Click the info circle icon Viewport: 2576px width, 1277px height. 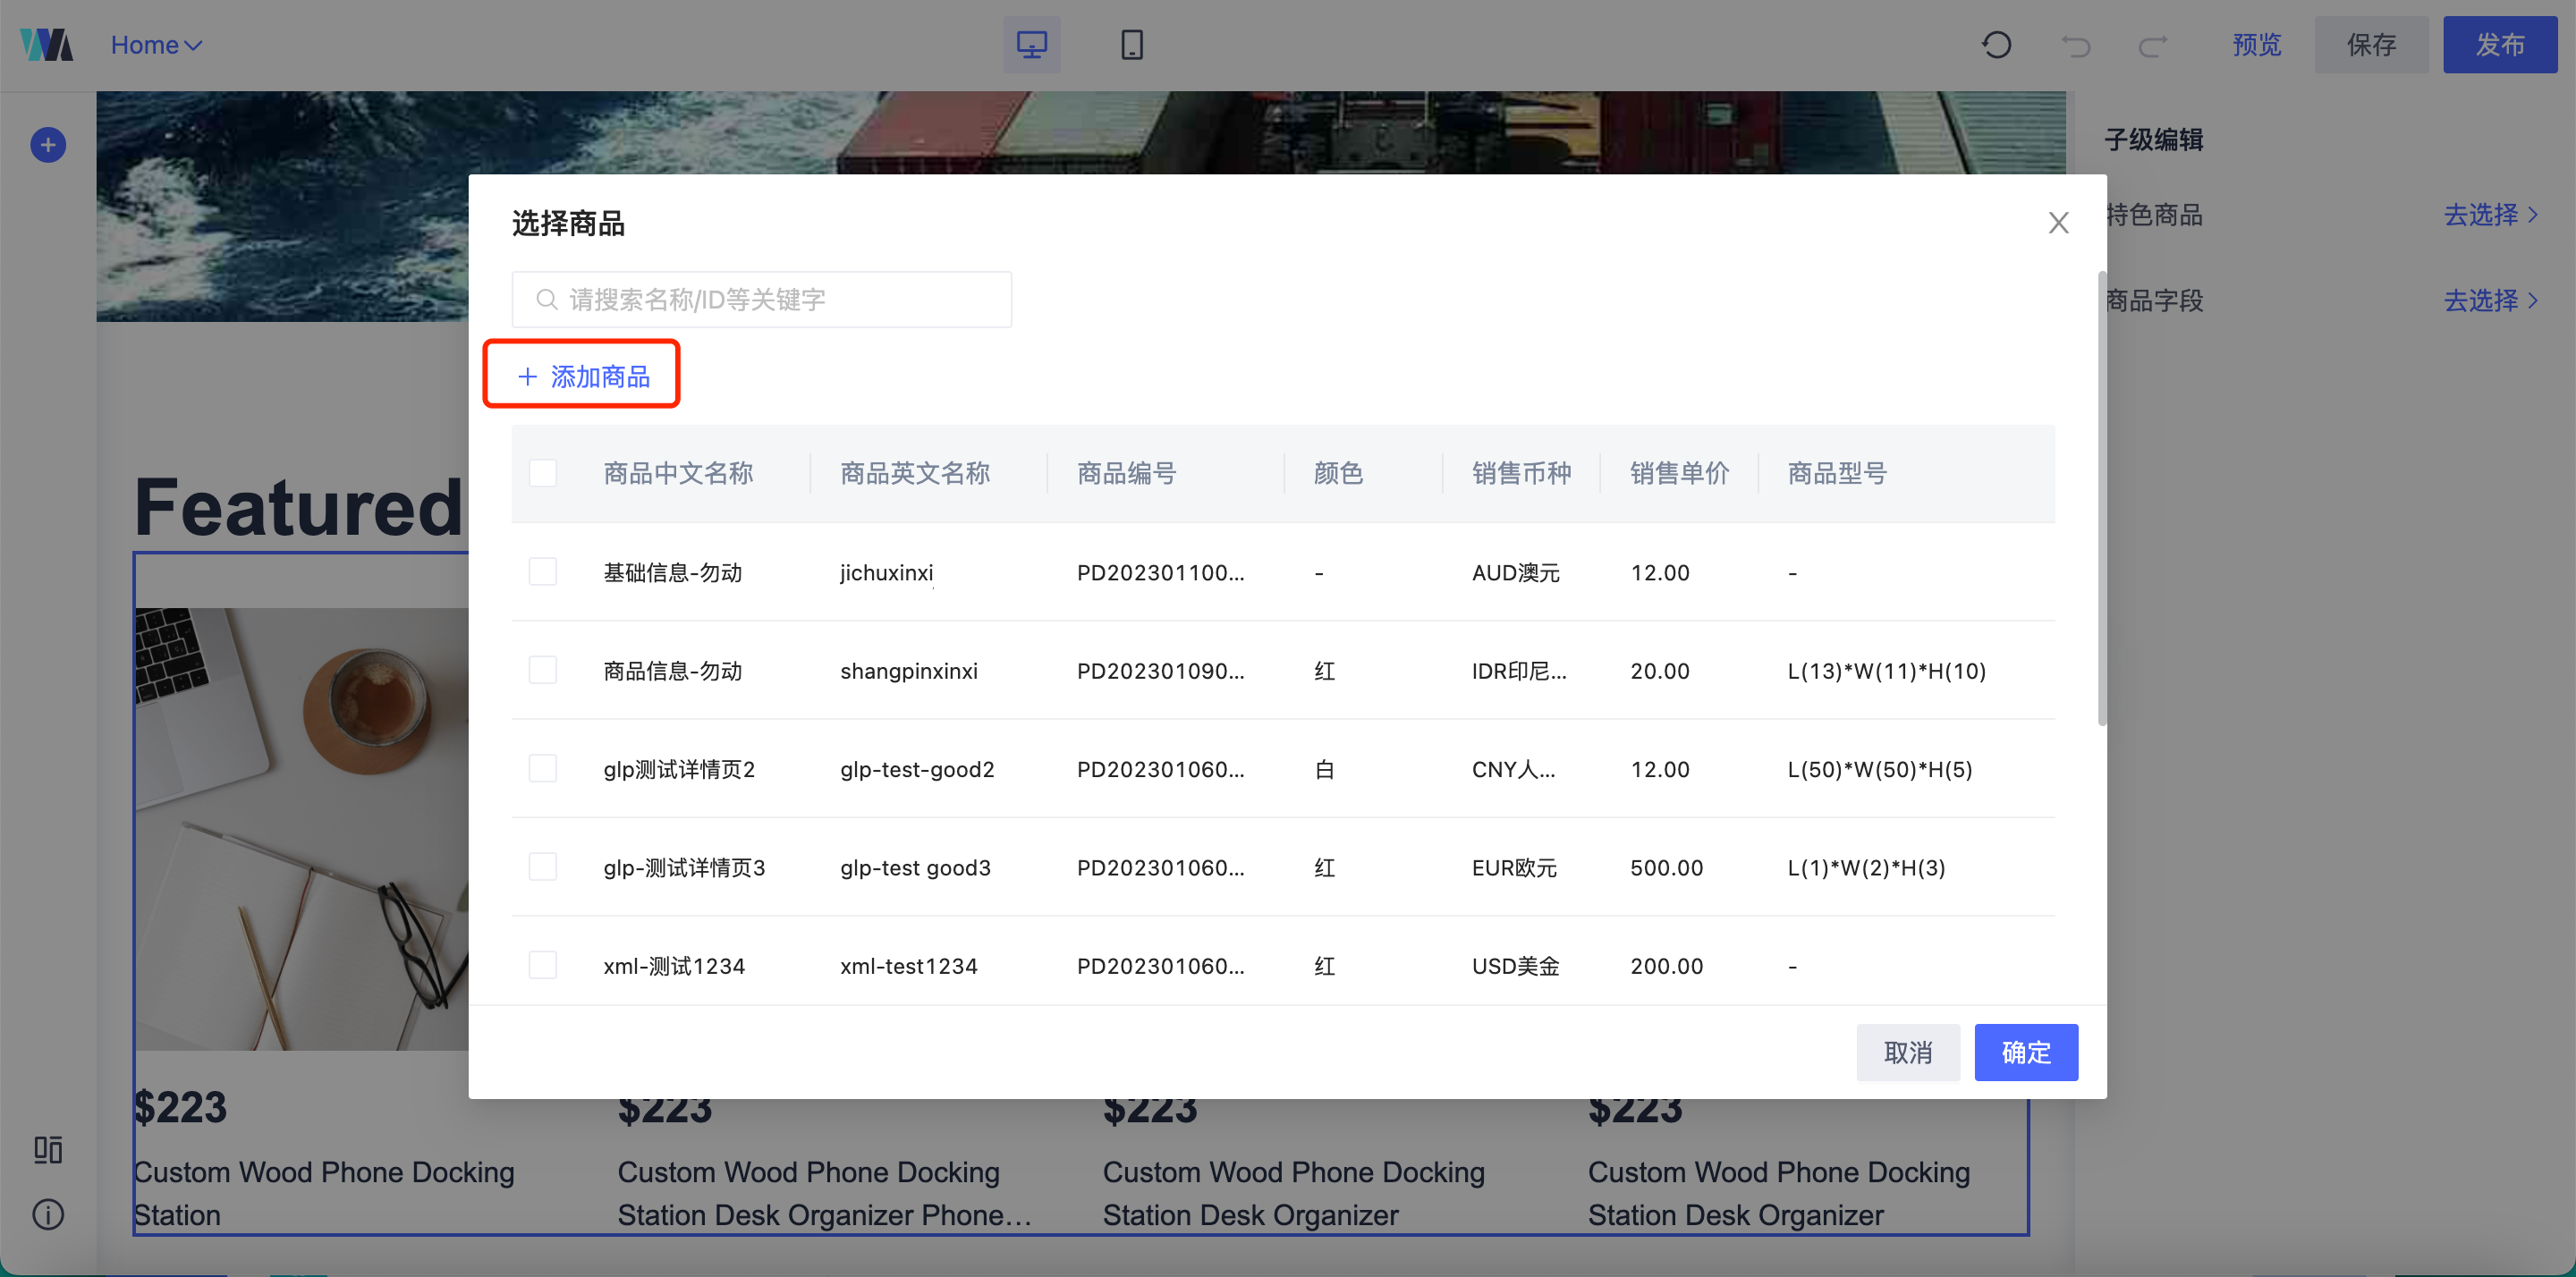48,1214
